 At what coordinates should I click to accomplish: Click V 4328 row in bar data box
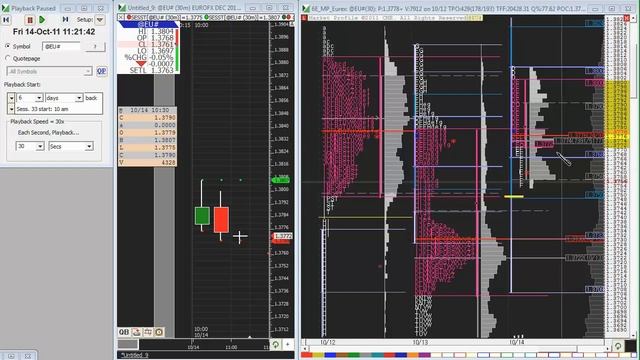pos(147,162)
